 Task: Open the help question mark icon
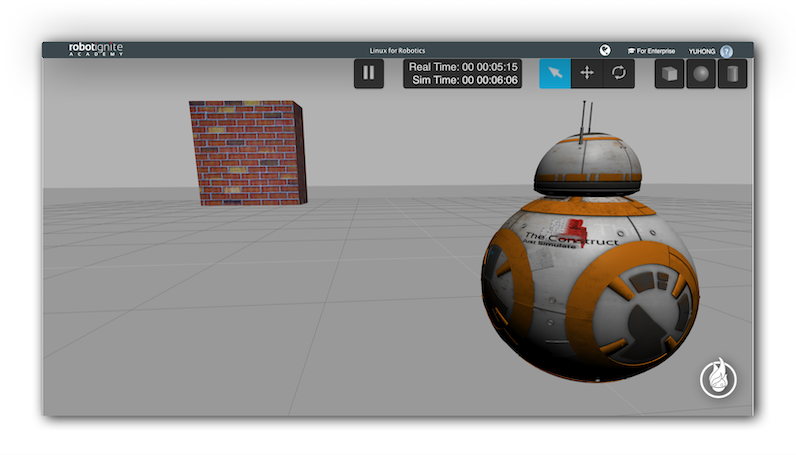point(726,51)
